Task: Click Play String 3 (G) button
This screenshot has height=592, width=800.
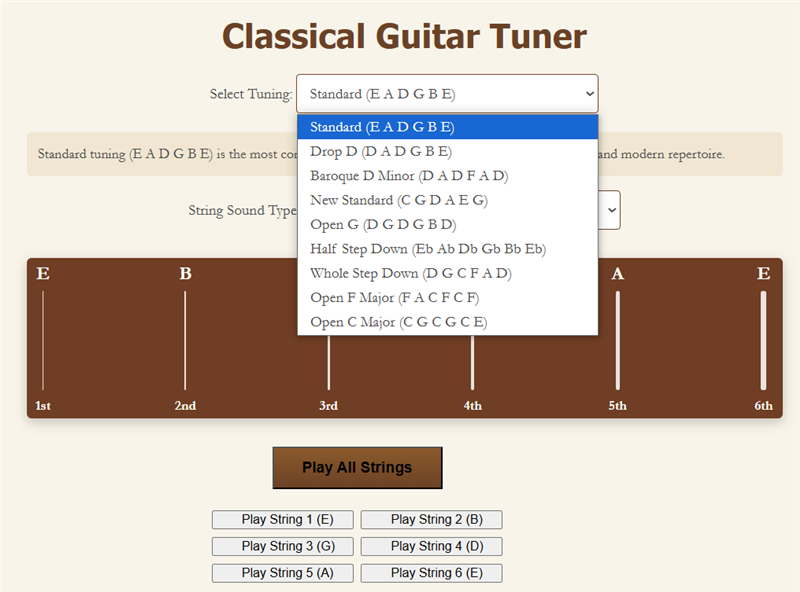Action: tap(283, 546)
